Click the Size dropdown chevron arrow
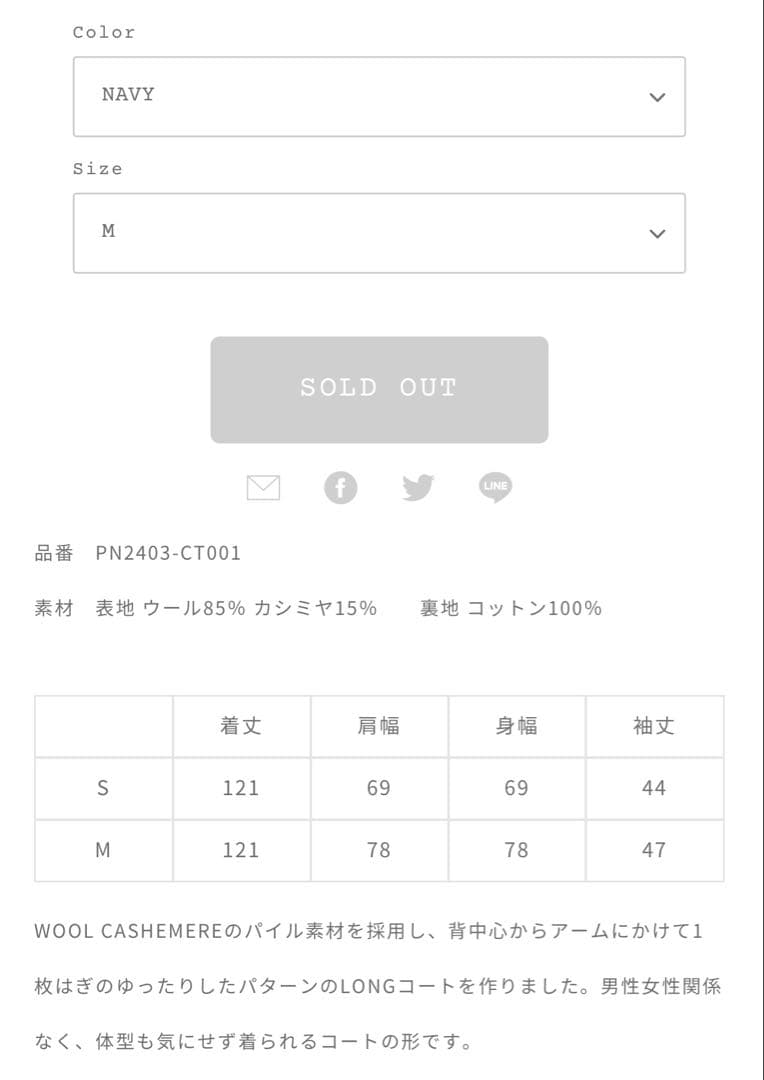Viewport: 764px width, 1080px height. coord(656,232)
